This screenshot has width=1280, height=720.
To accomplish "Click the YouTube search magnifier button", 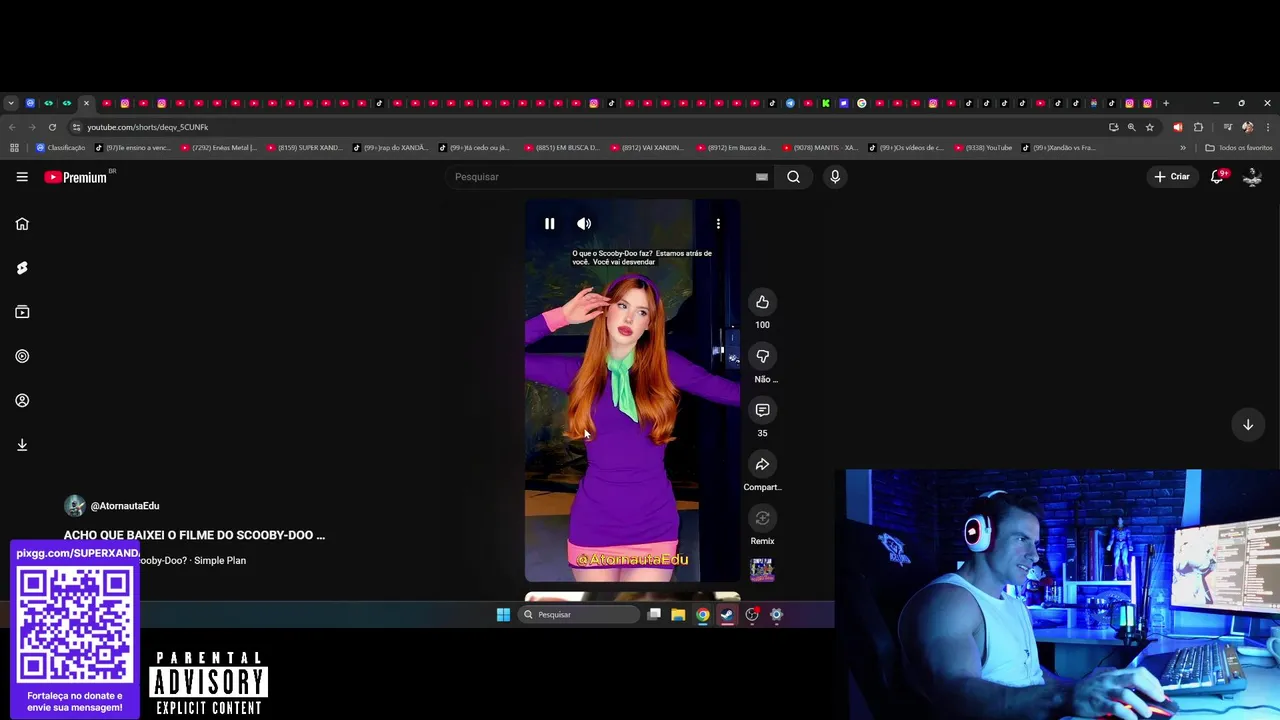I will point(793,177).
